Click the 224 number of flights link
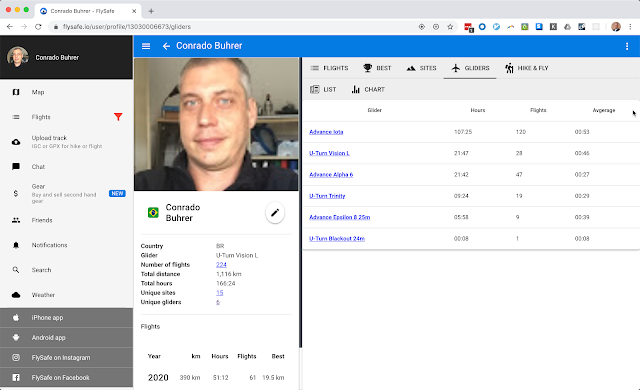 [x=221, y=265]
